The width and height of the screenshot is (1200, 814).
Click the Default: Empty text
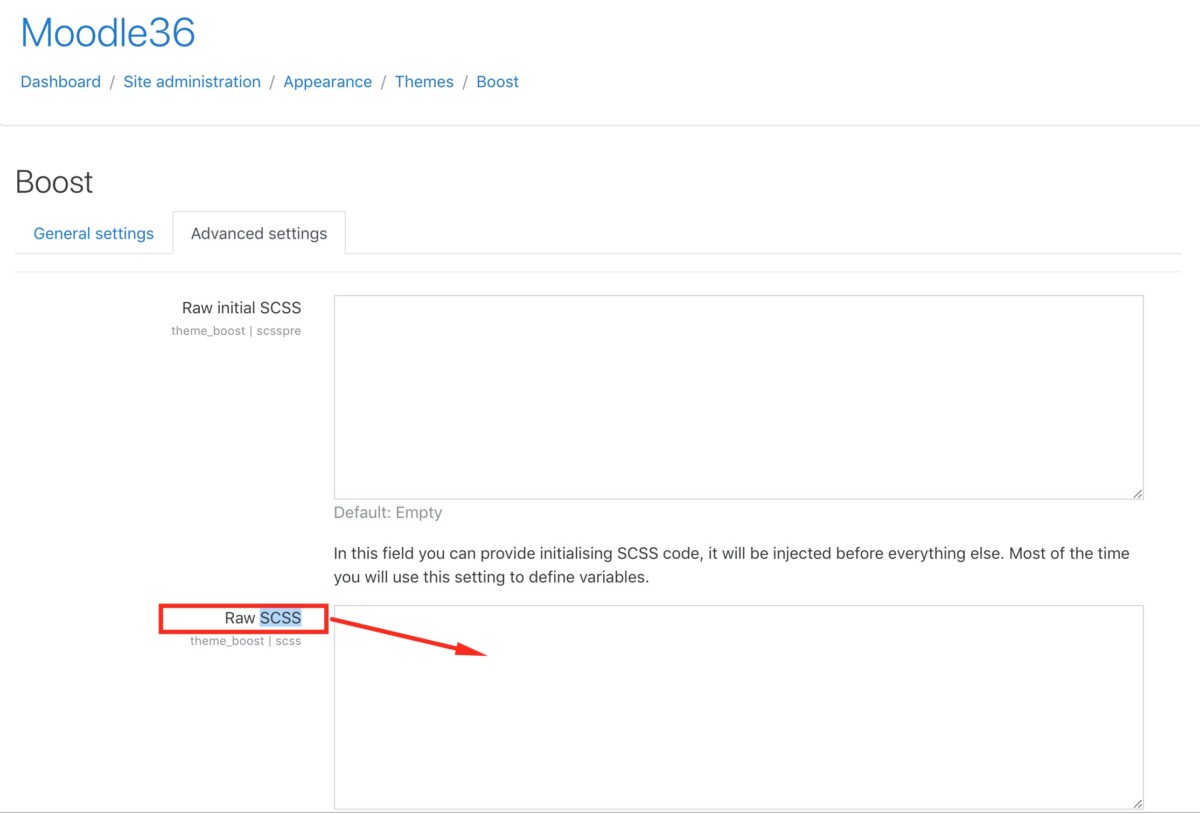tap(388, 512)
